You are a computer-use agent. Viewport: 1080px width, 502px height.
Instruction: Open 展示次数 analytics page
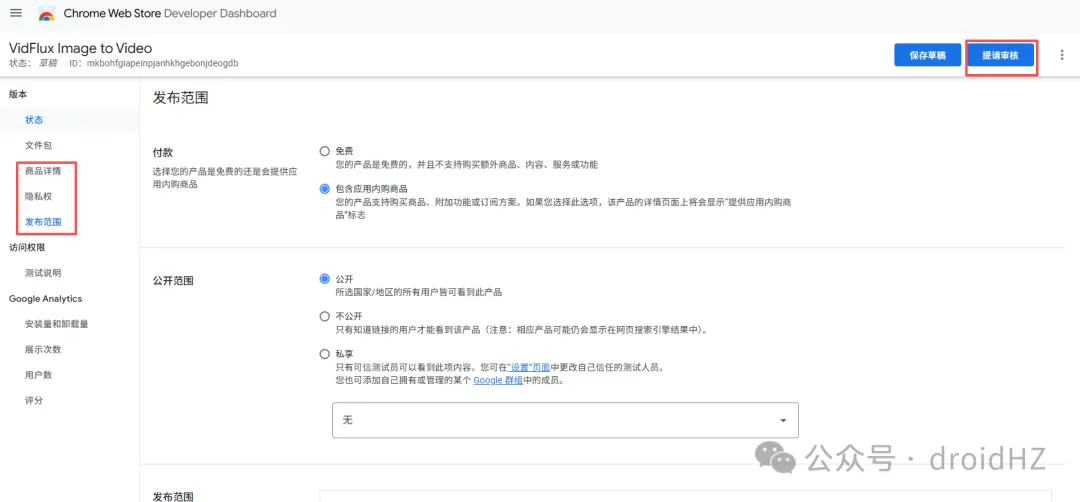[x=43, y=349]
